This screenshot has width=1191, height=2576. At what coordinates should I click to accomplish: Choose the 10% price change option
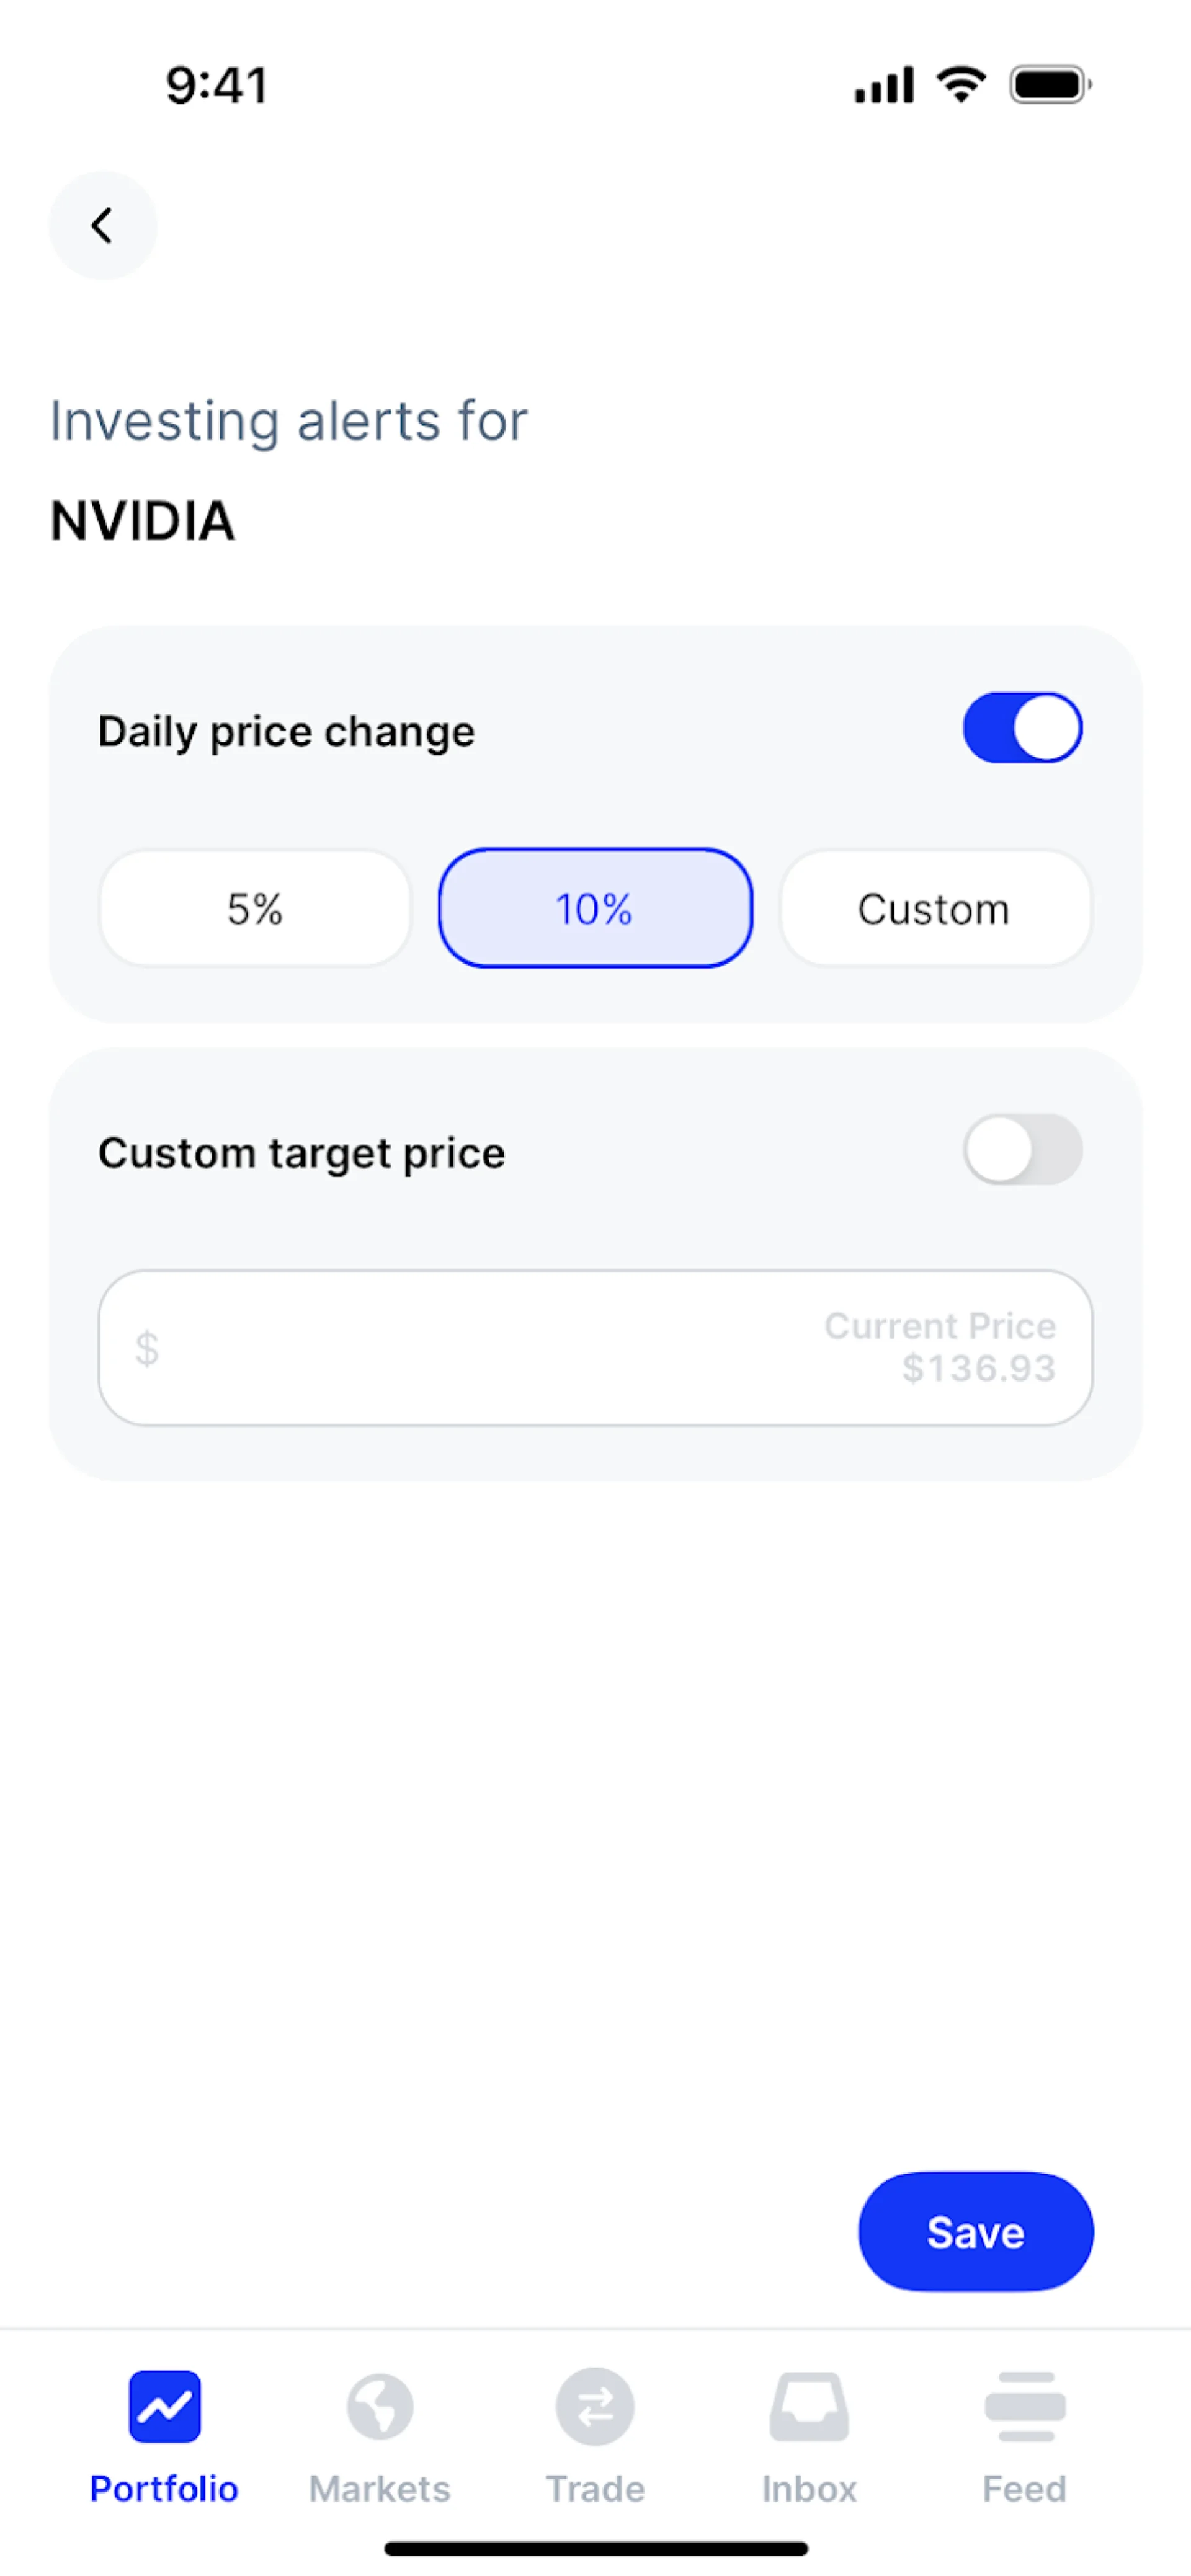[595, 909]
